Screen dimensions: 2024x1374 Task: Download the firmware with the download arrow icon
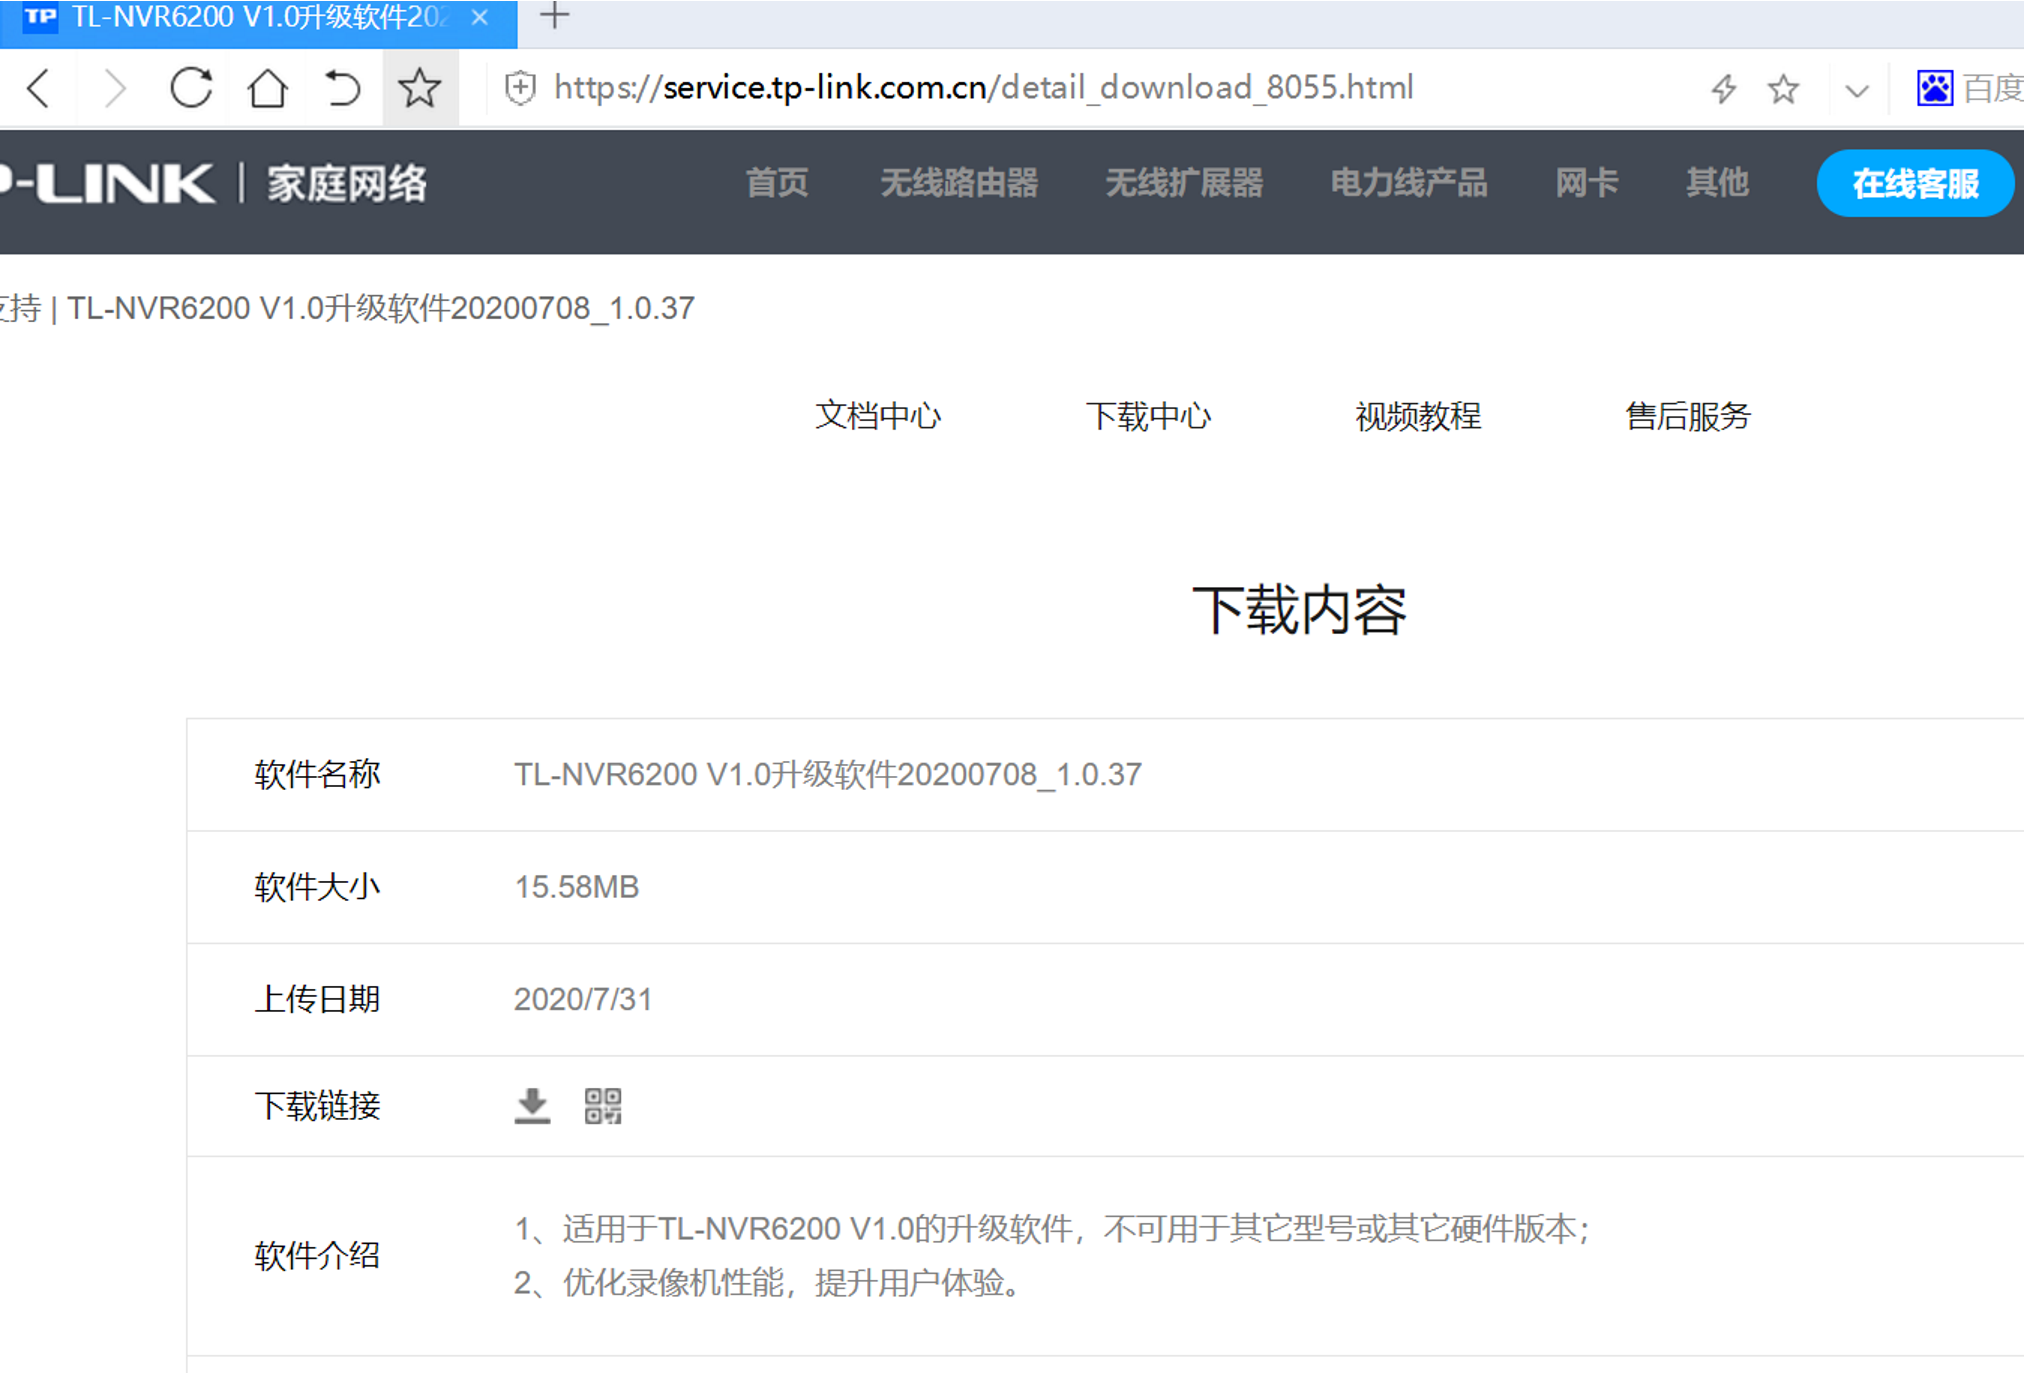coord(532,1106)
